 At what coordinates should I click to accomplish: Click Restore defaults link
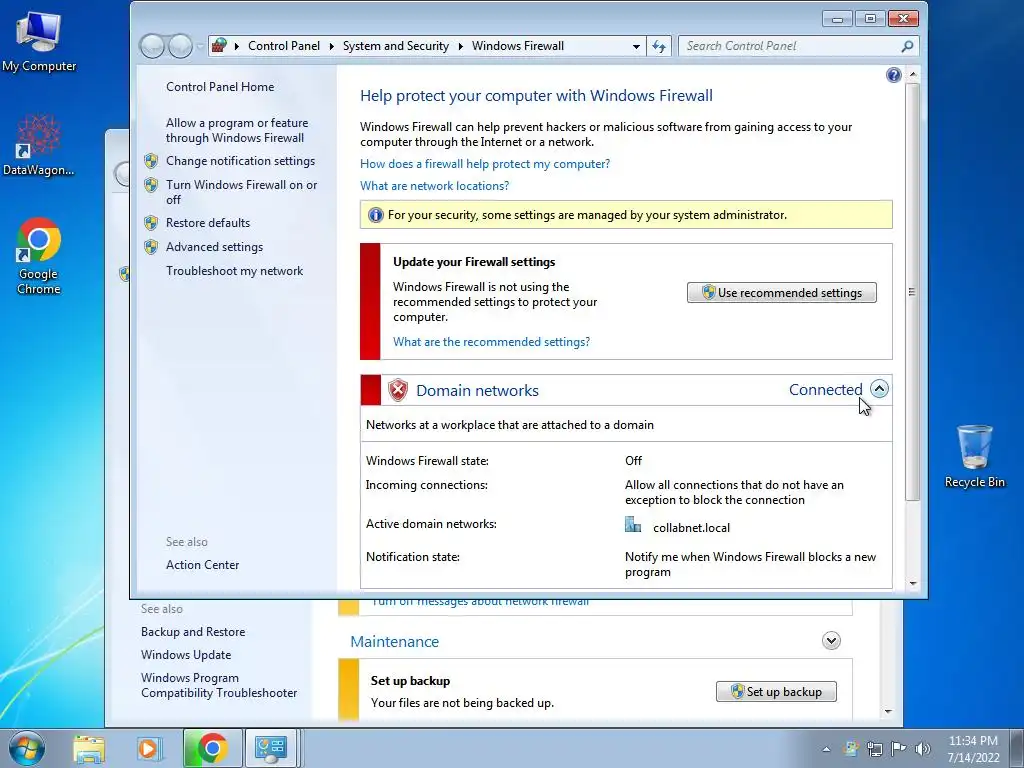[x=208, y=223]
